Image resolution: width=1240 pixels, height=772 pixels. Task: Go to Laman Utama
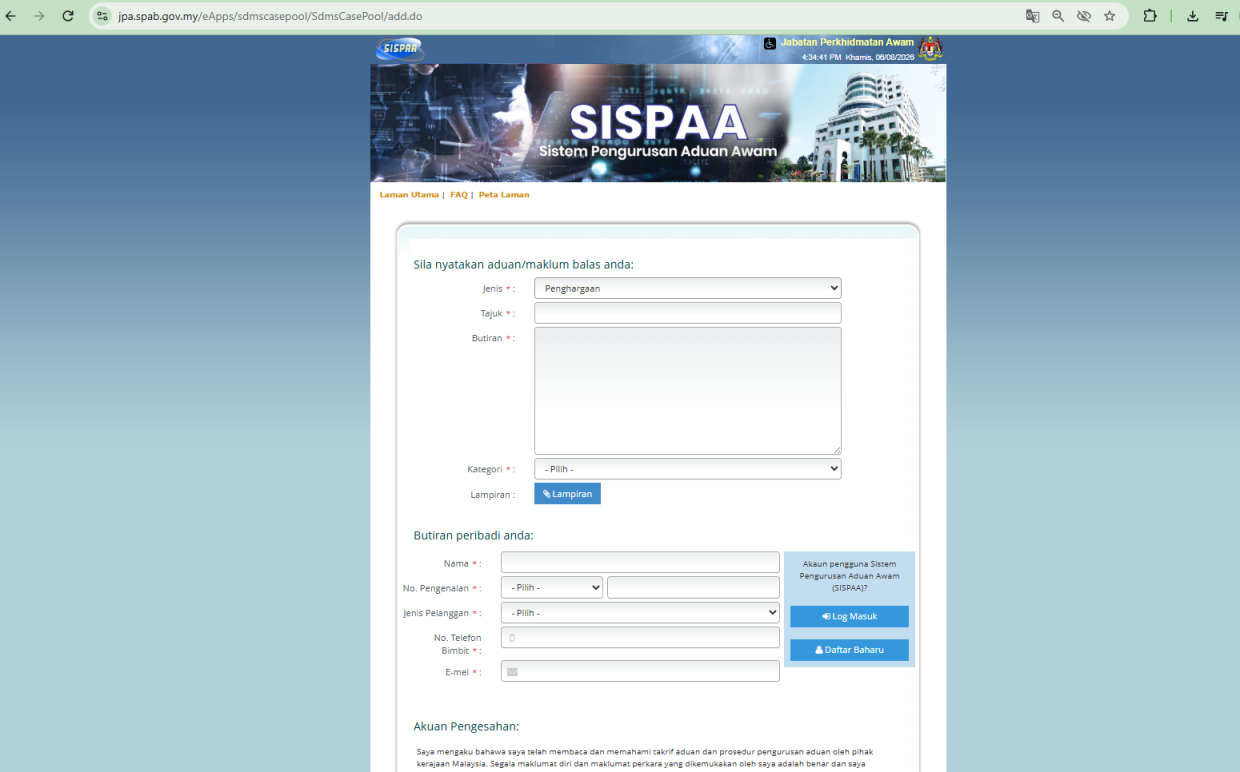pyautogui.click(x=409, y=195)
